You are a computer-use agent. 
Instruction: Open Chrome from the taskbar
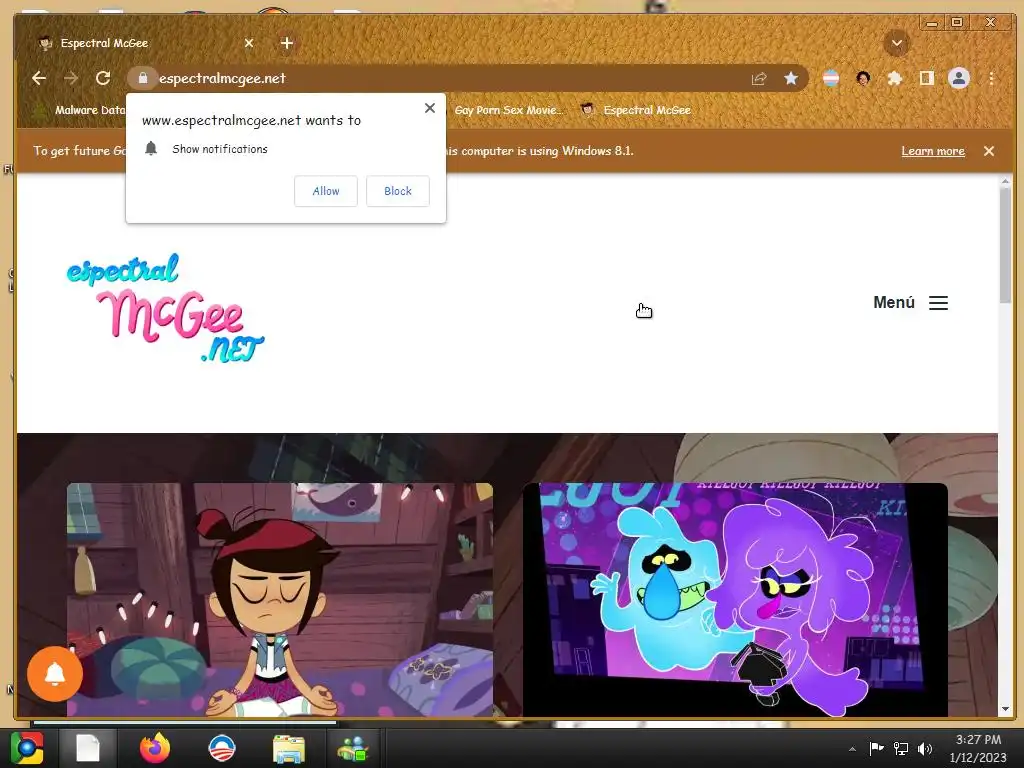pos(26,748)
